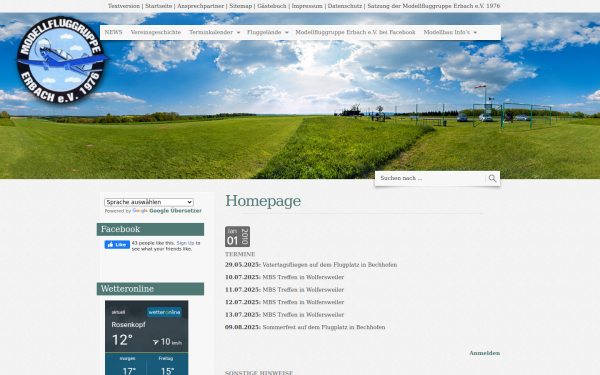
Task: Expand the Fluggelände menu arrow
Action: [x=286, y=33]
